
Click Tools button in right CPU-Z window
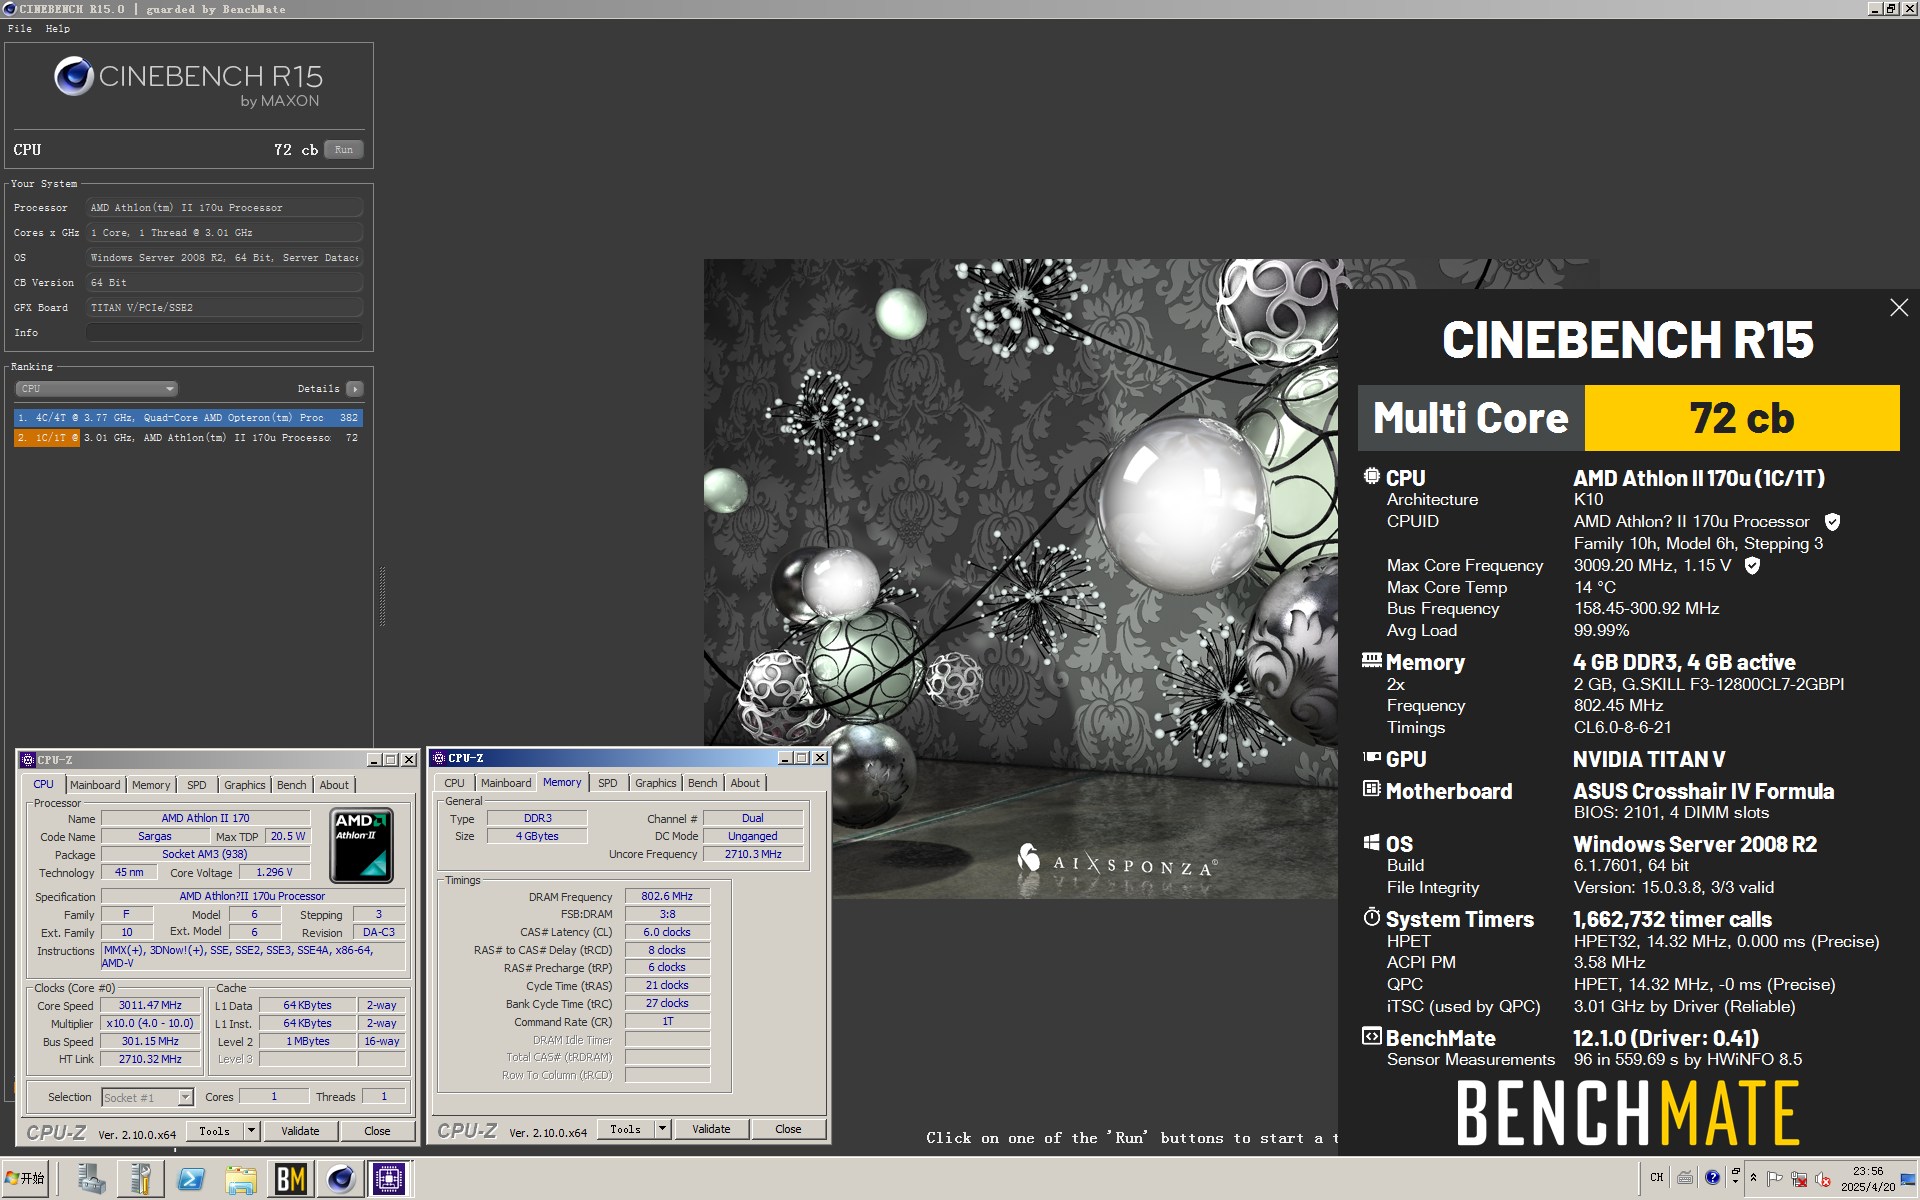[x=625, y=1130]
